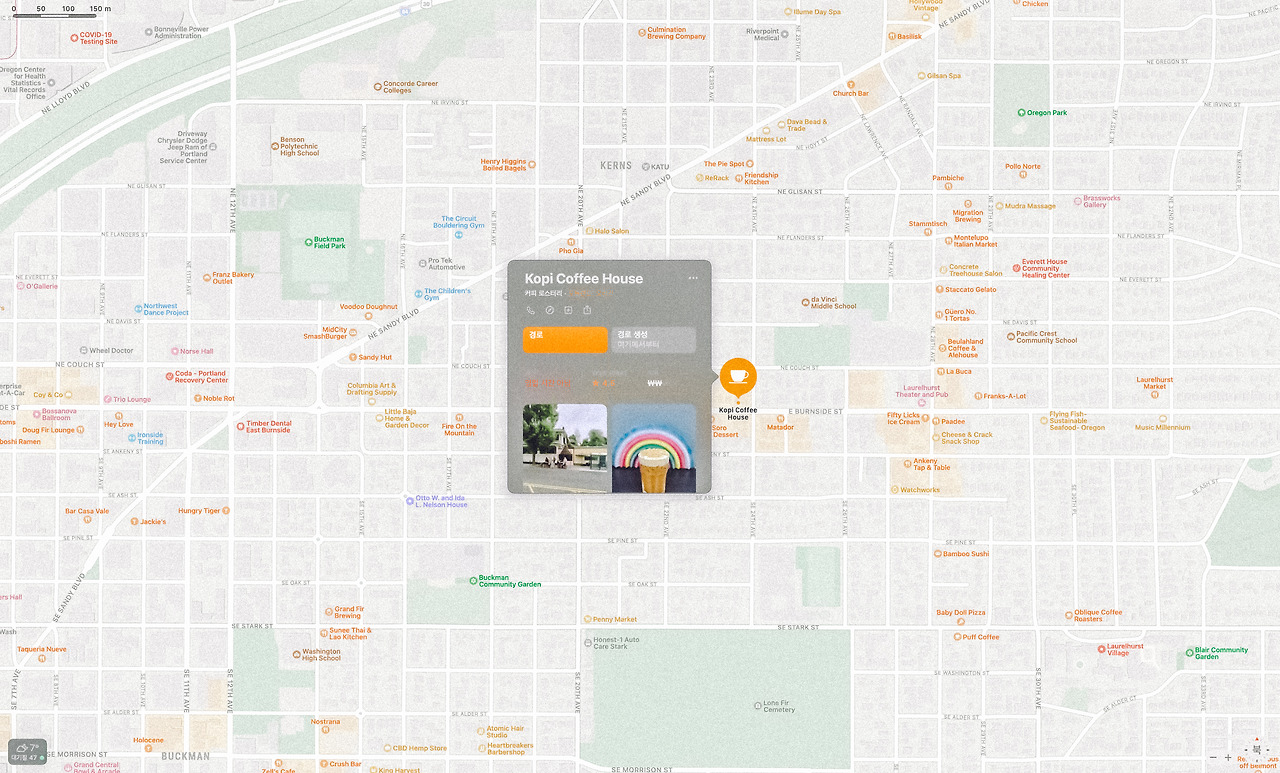Image resolution: width=1280 pixels, height=773 pixels.
Task: Select the Buckman Field Park marker
Action: (x=309, y=242)
